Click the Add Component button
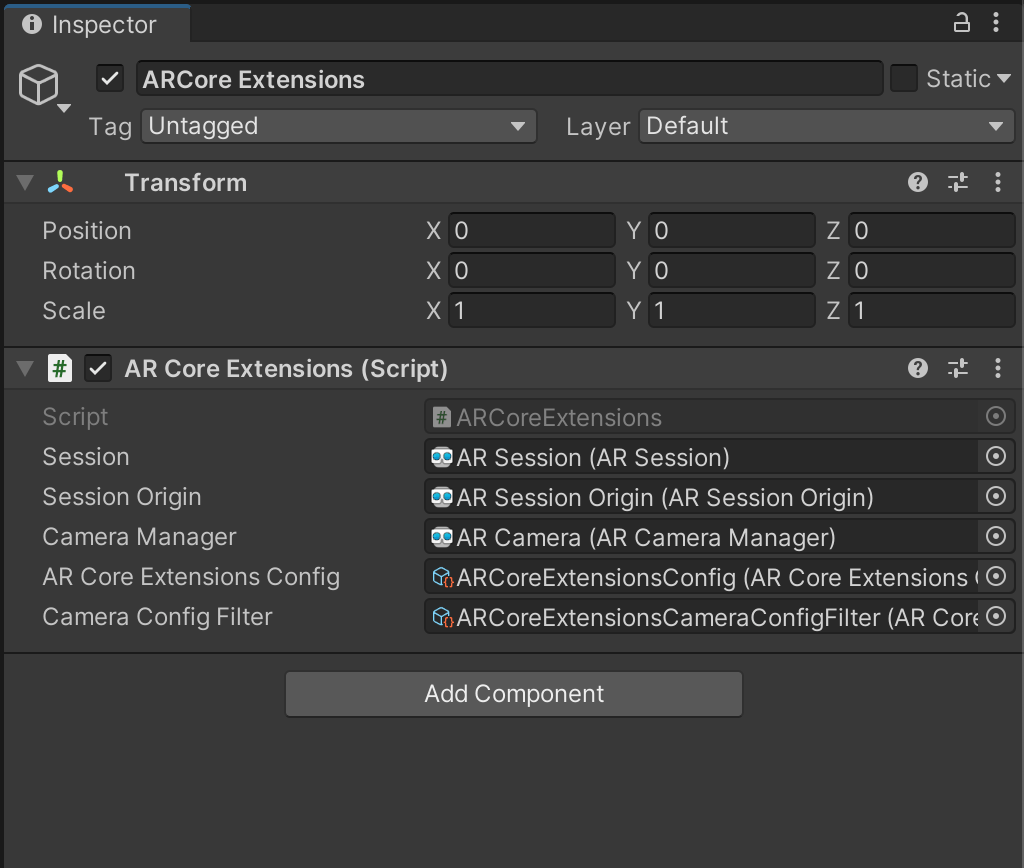This screenshot has width=1024, height=868. point(513,693)
